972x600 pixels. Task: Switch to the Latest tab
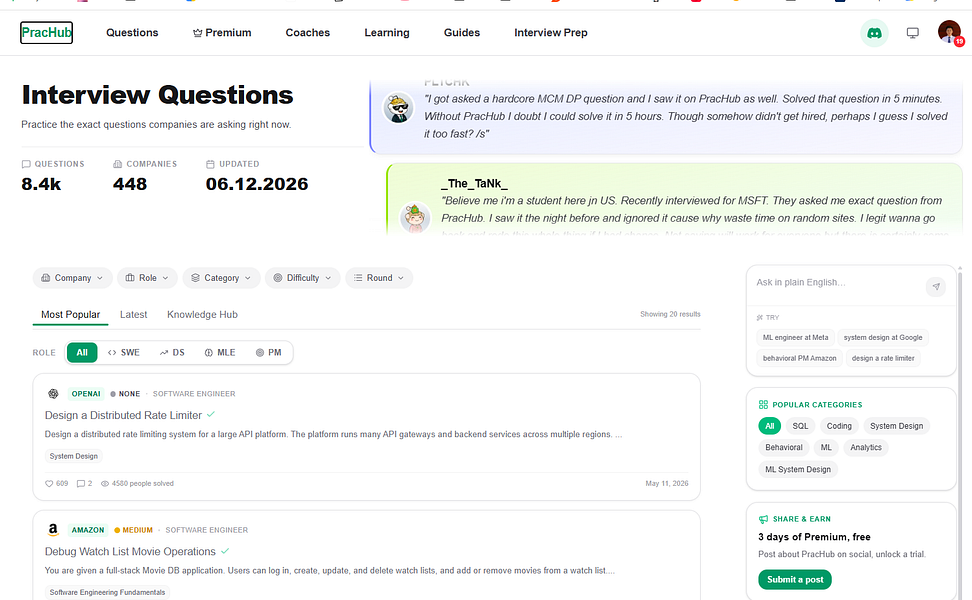tap(133, 314)
